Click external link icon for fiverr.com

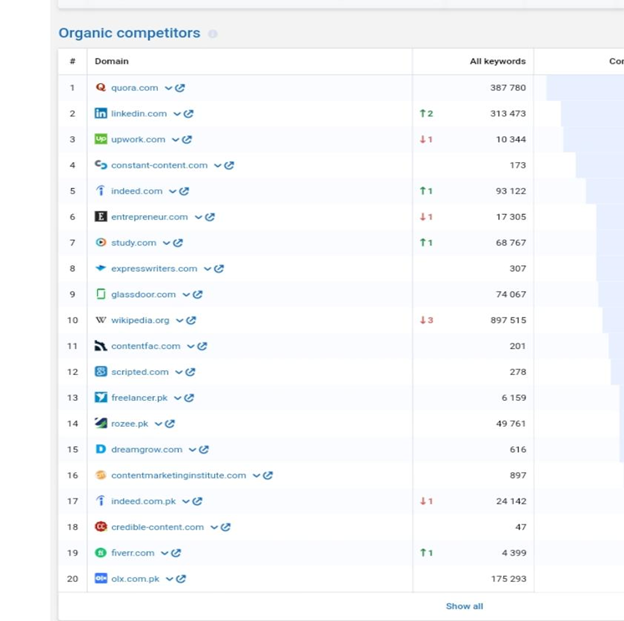176,553
